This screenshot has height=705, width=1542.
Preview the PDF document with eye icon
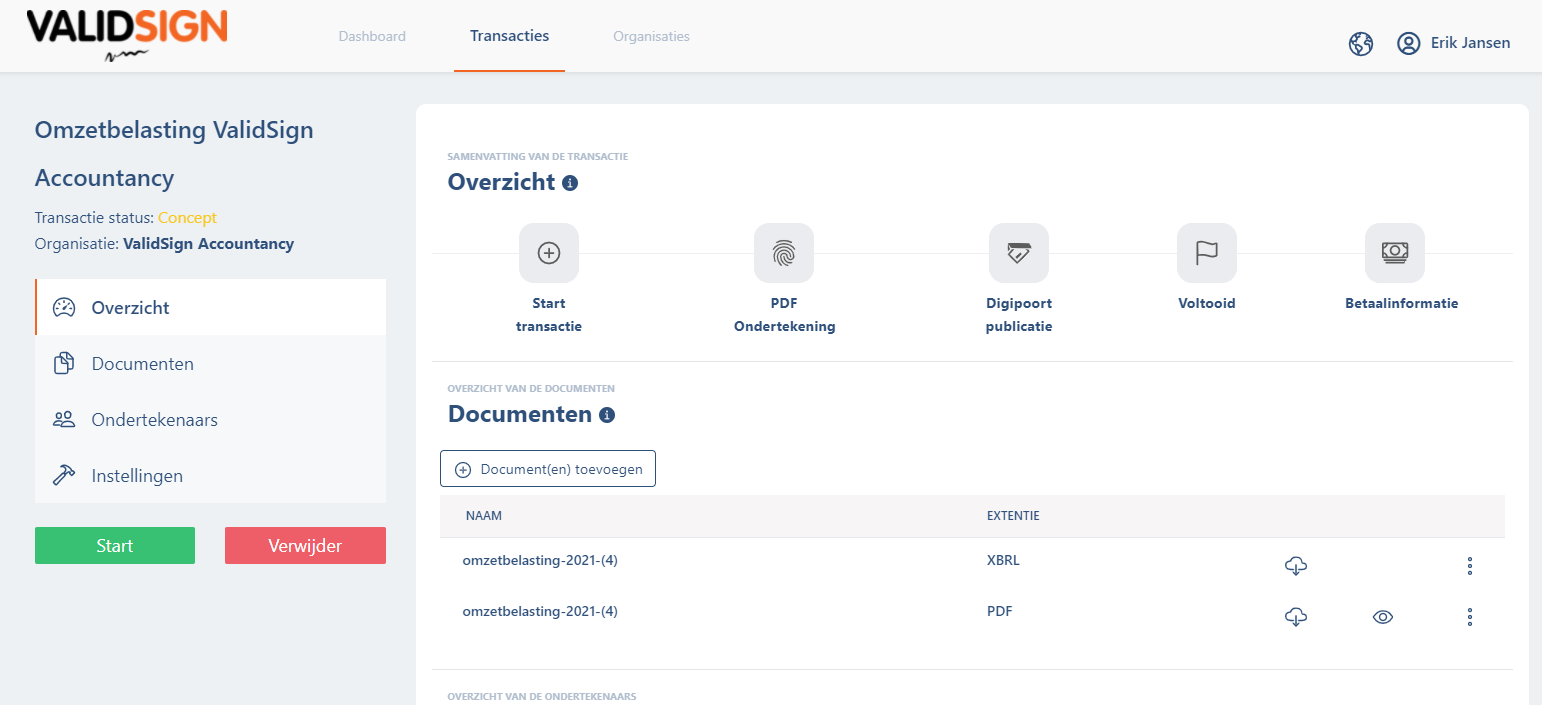1383,617
